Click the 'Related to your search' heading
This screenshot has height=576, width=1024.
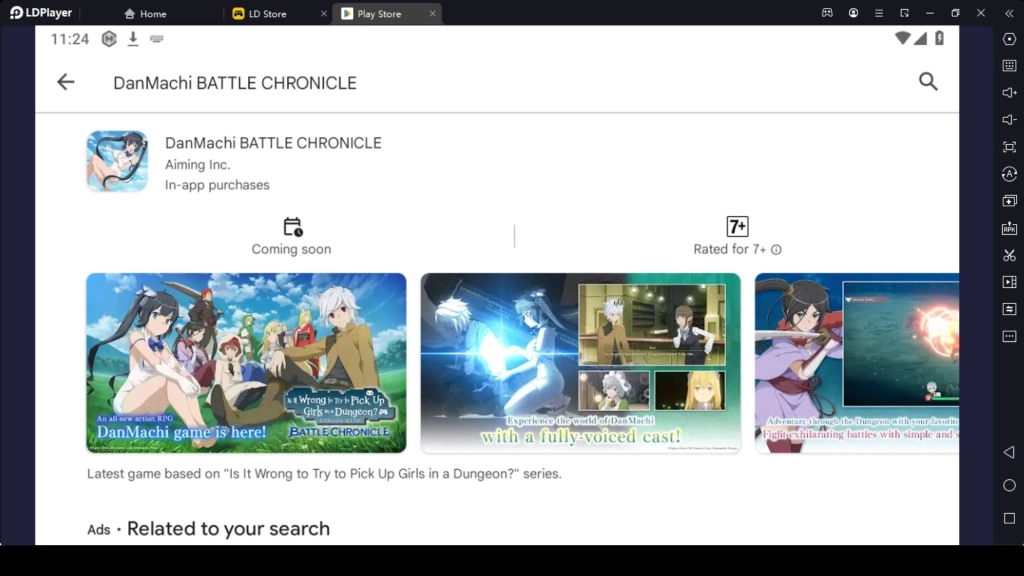pyautogui.click(x=228, y=528)
